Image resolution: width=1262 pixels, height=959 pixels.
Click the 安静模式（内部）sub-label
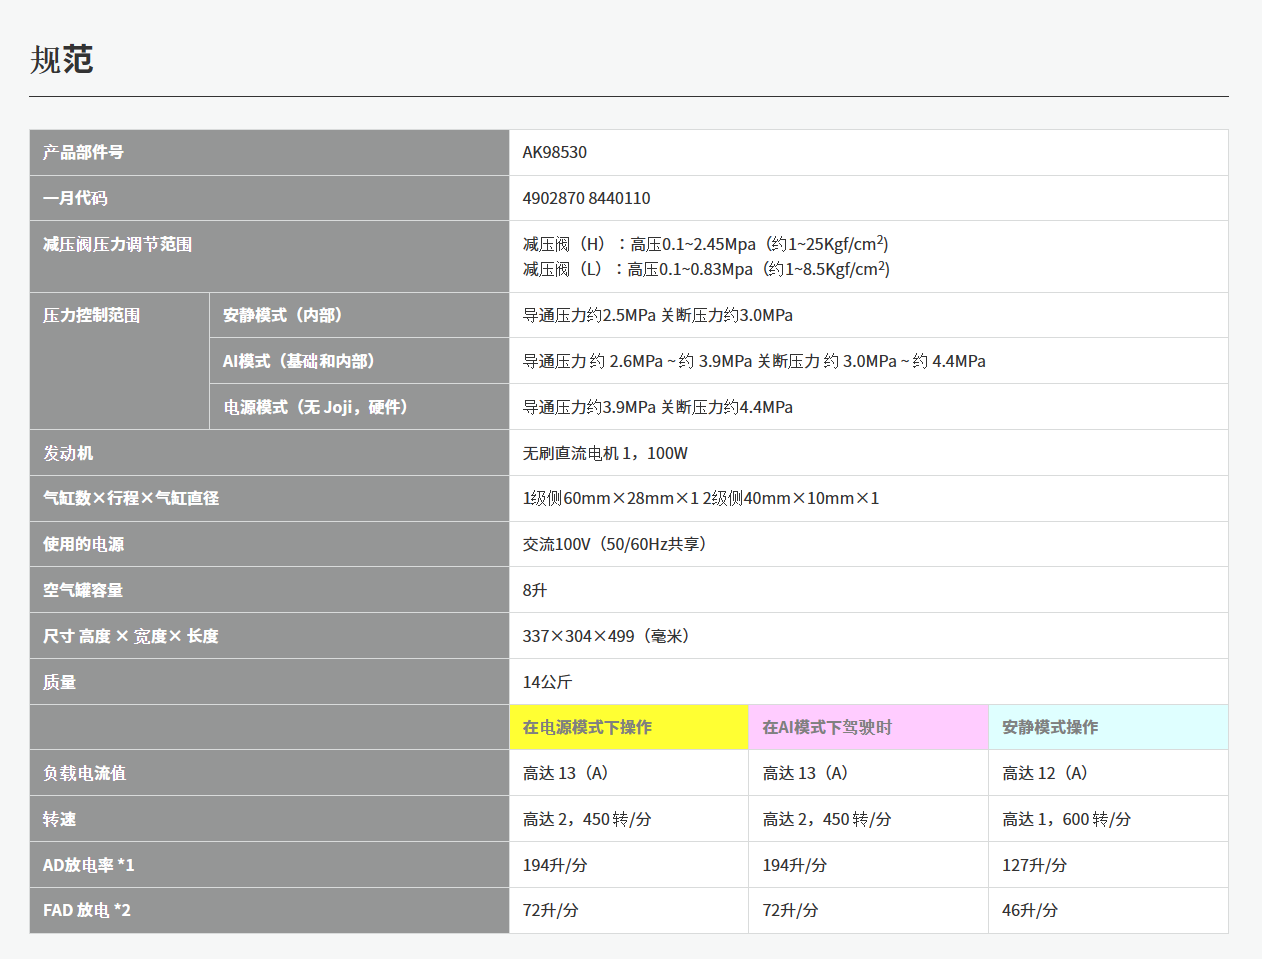(x=359, y=315)
